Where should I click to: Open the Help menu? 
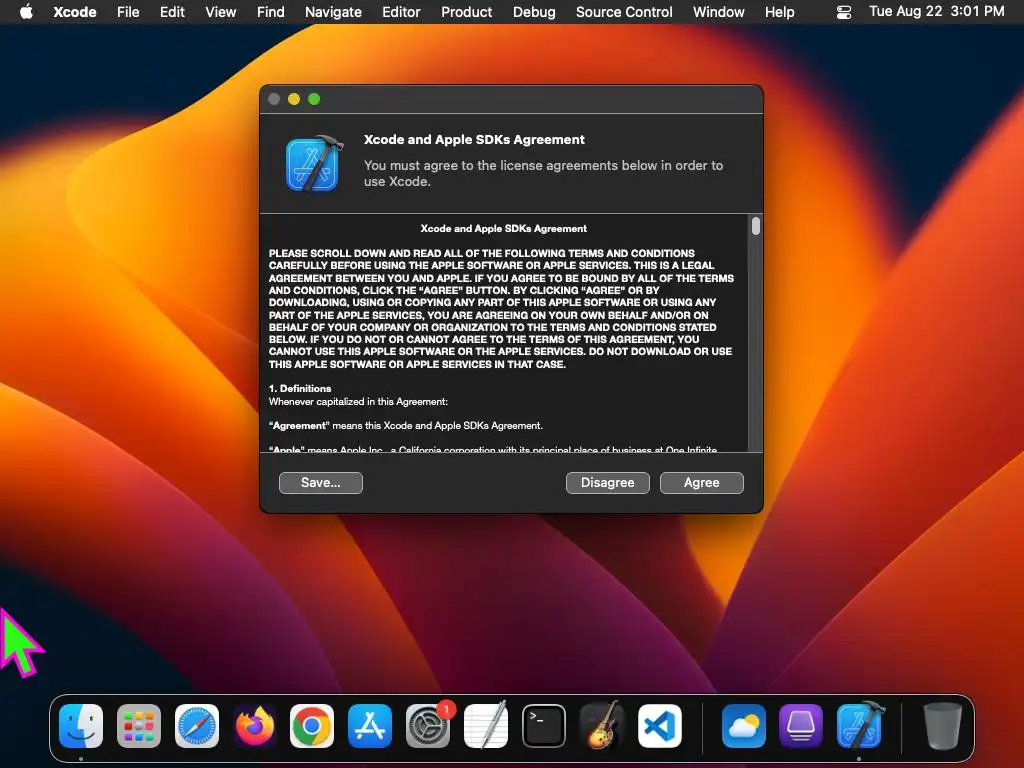[780, 12]
